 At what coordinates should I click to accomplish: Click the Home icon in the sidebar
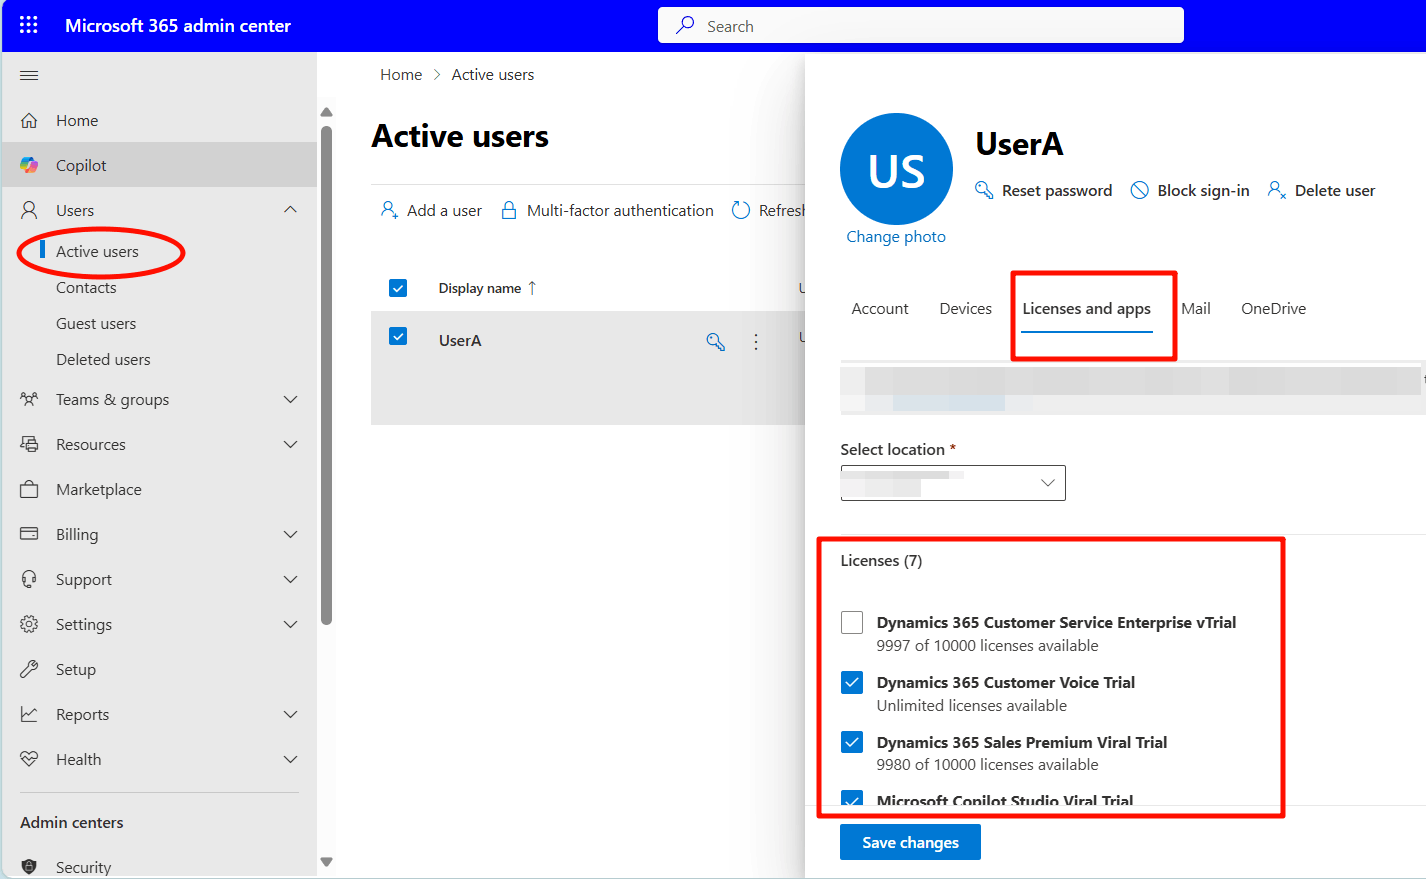coord(29,120)
